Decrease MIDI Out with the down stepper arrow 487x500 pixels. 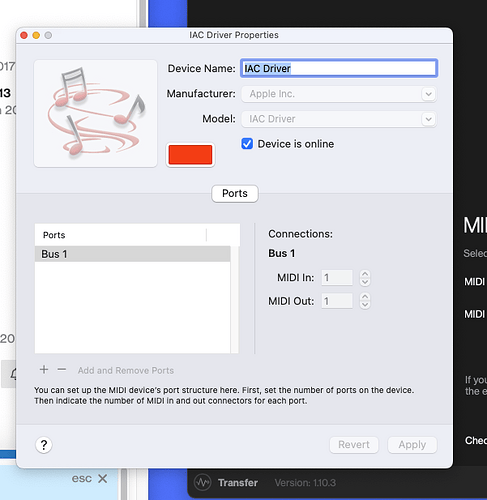(x=365, y=305)
